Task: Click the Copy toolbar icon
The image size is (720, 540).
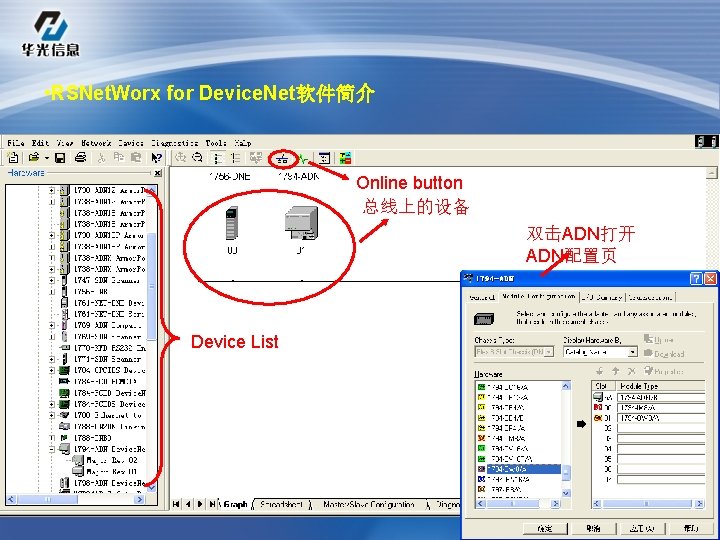Action: (x=118, y=158)
